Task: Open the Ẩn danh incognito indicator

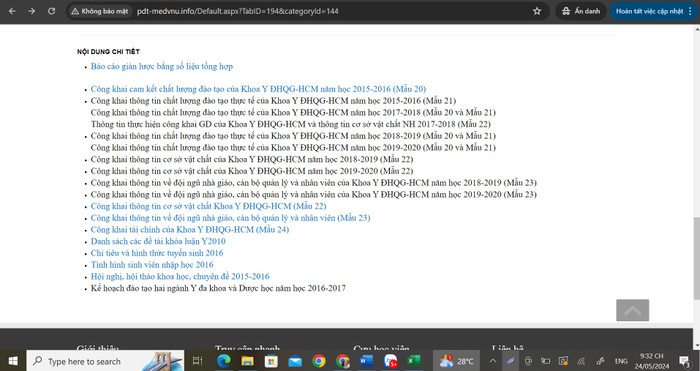Action: point(581,11)
